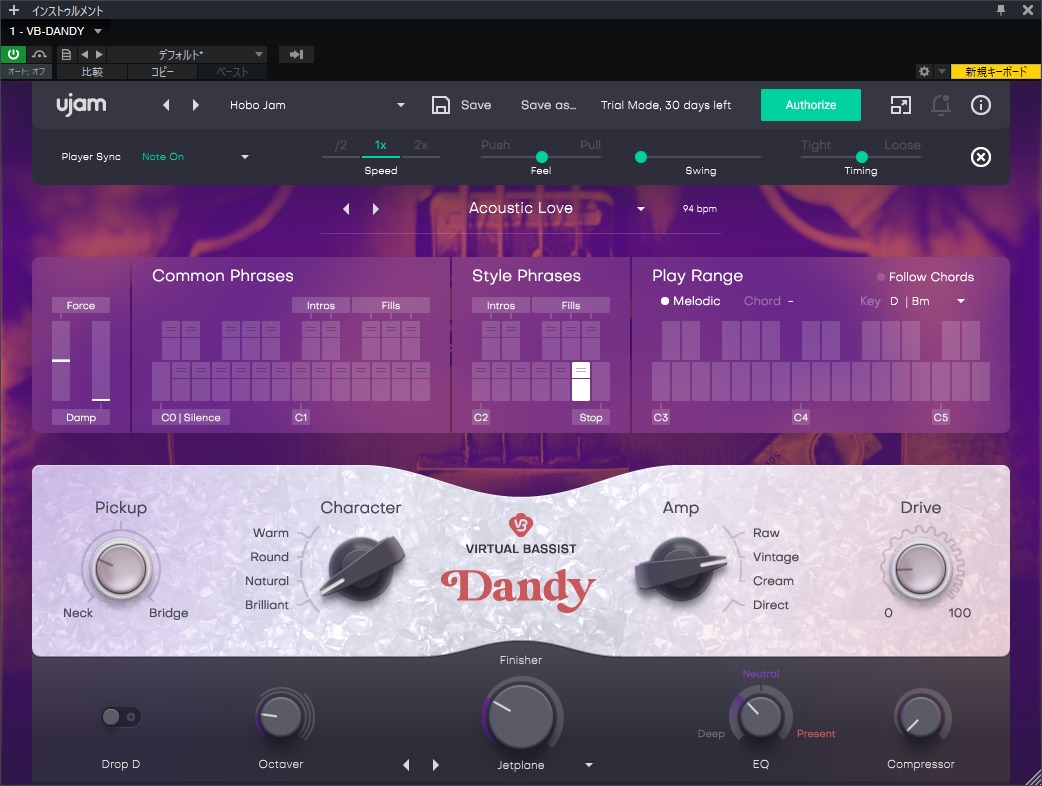
Task: Click the Drive knob
Action: point(920,569)
